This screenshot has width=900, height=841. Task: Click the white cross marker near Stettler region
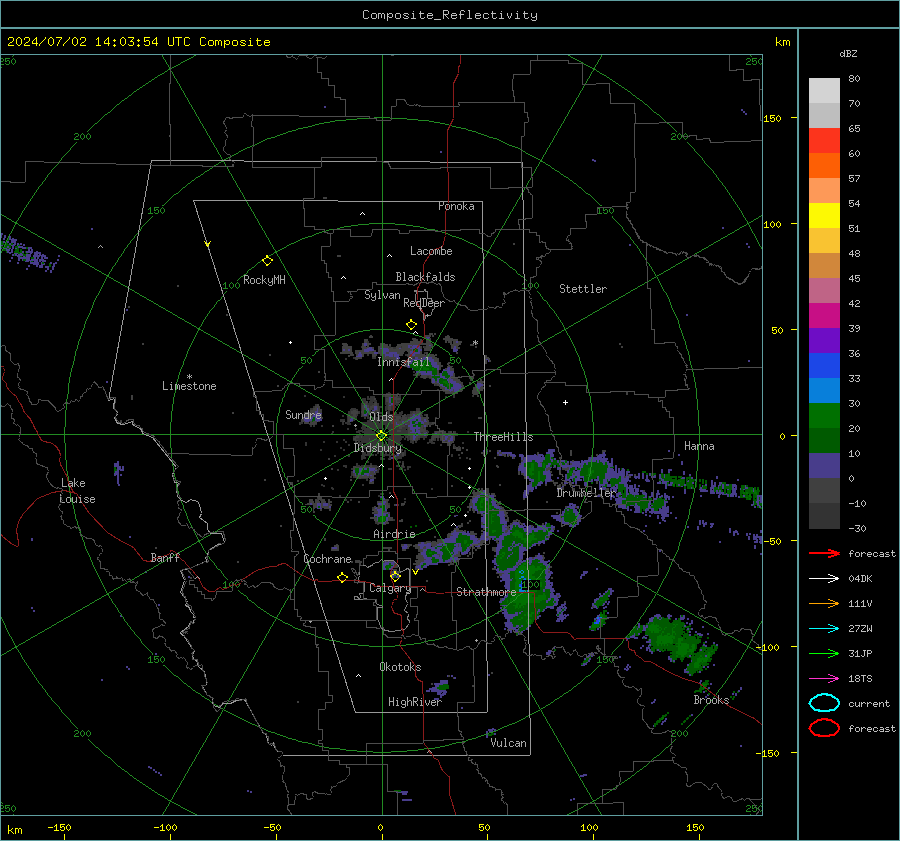[565, 402]
